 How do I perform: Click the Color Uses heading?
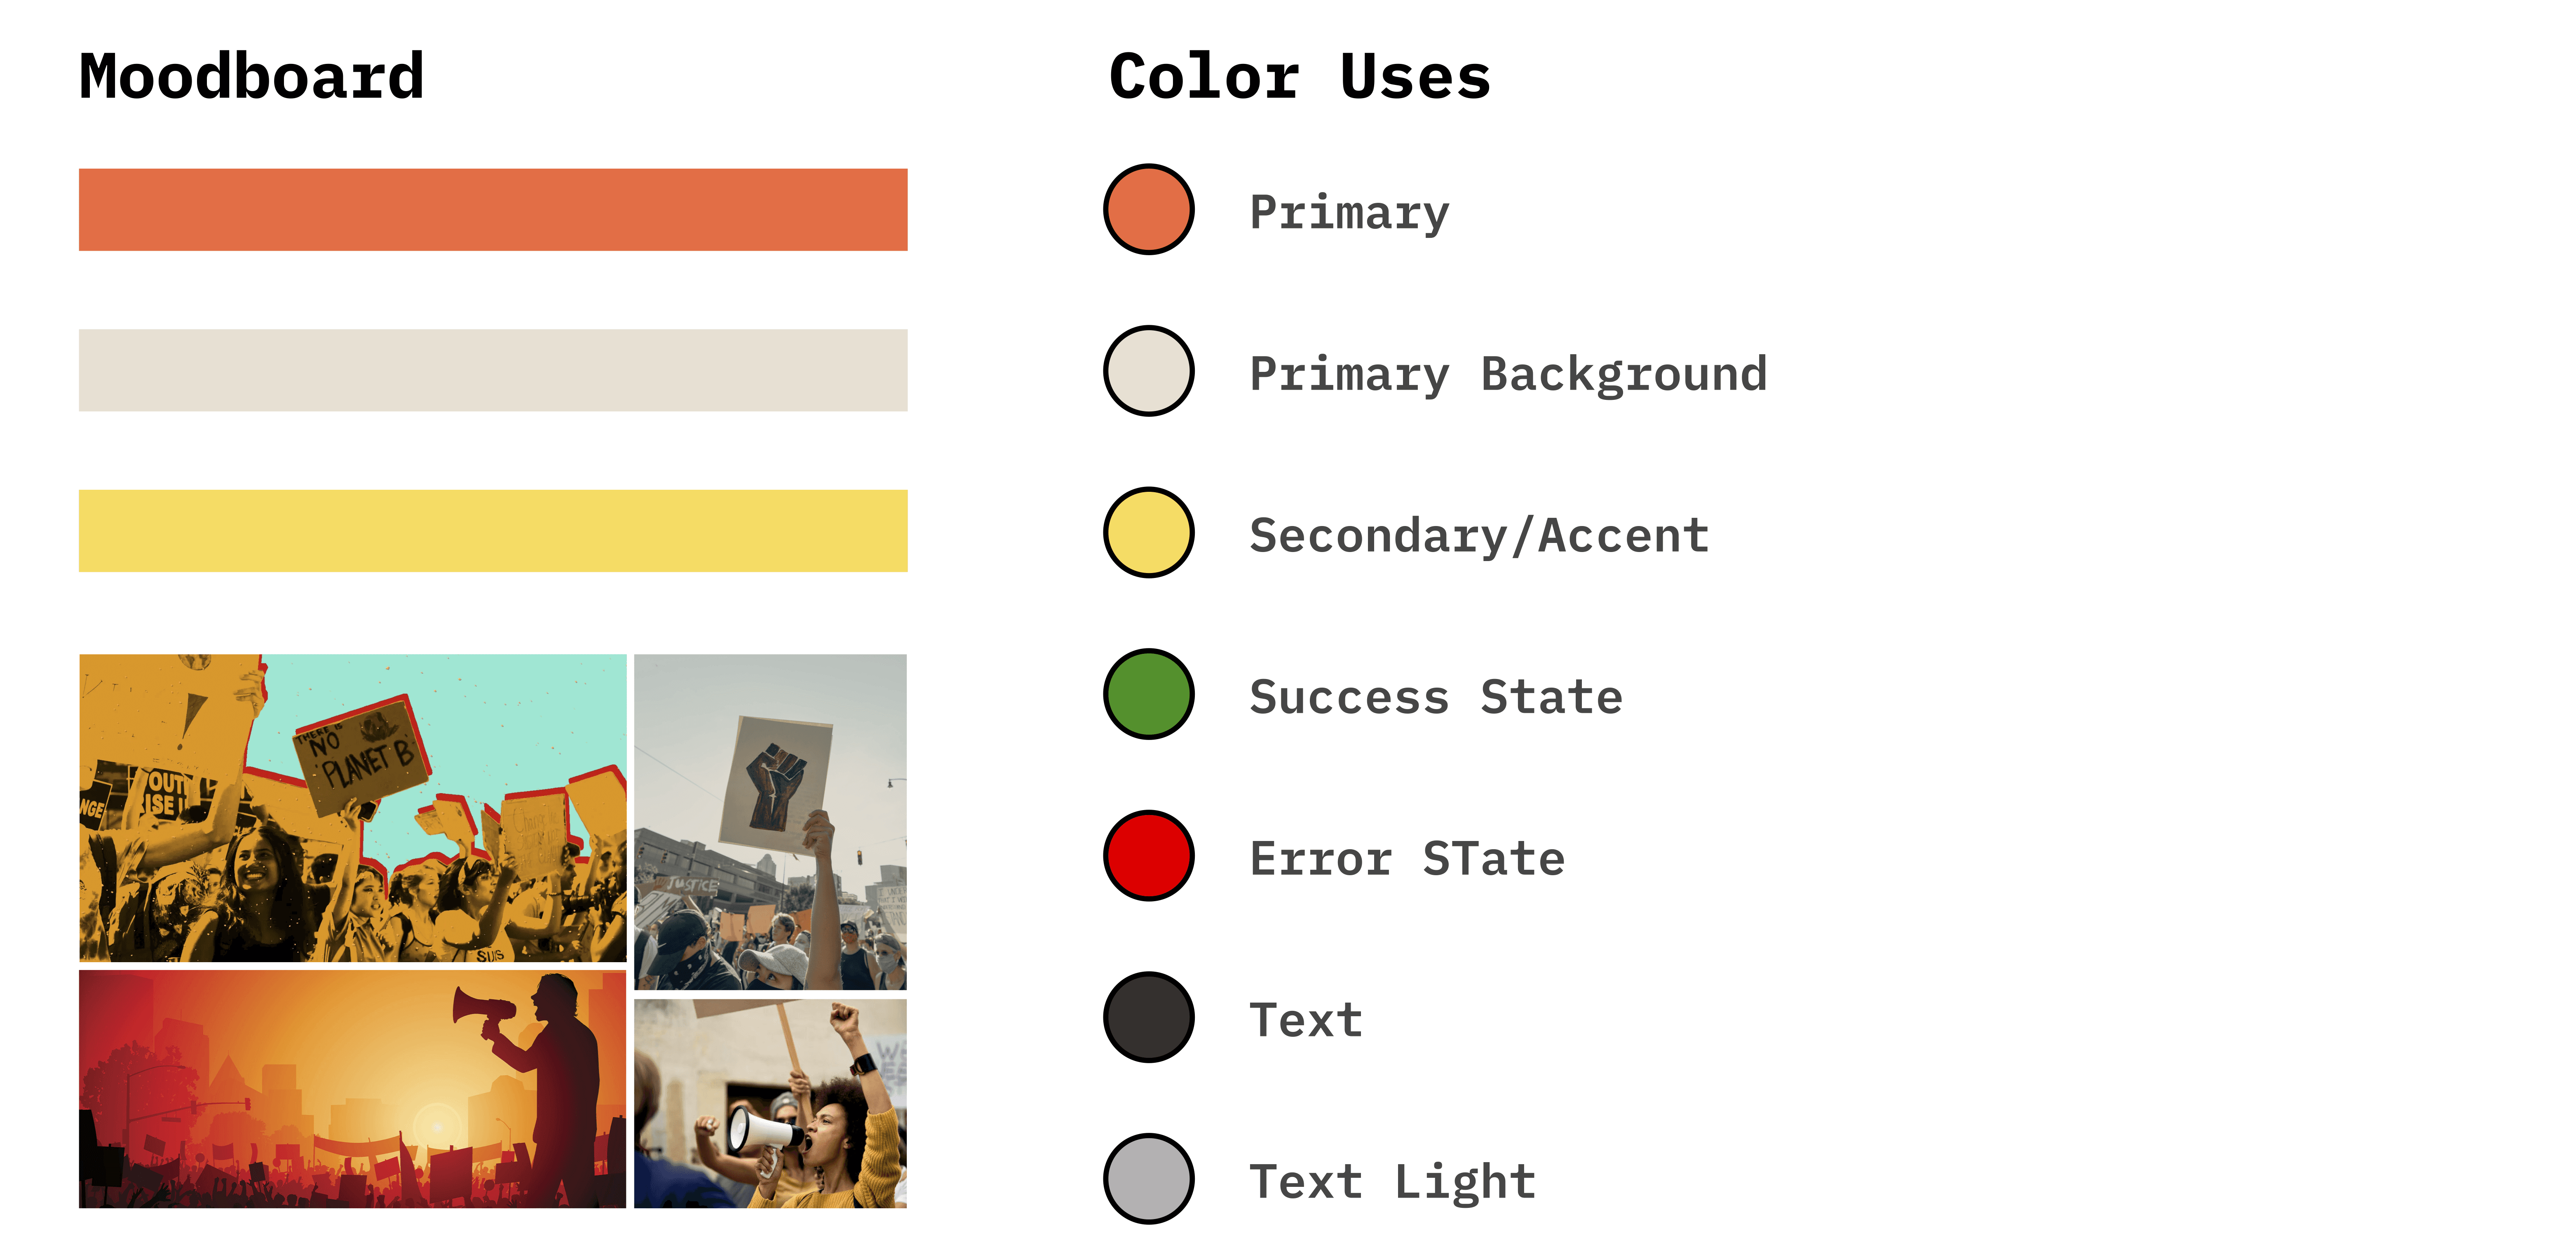[1300, 77]
